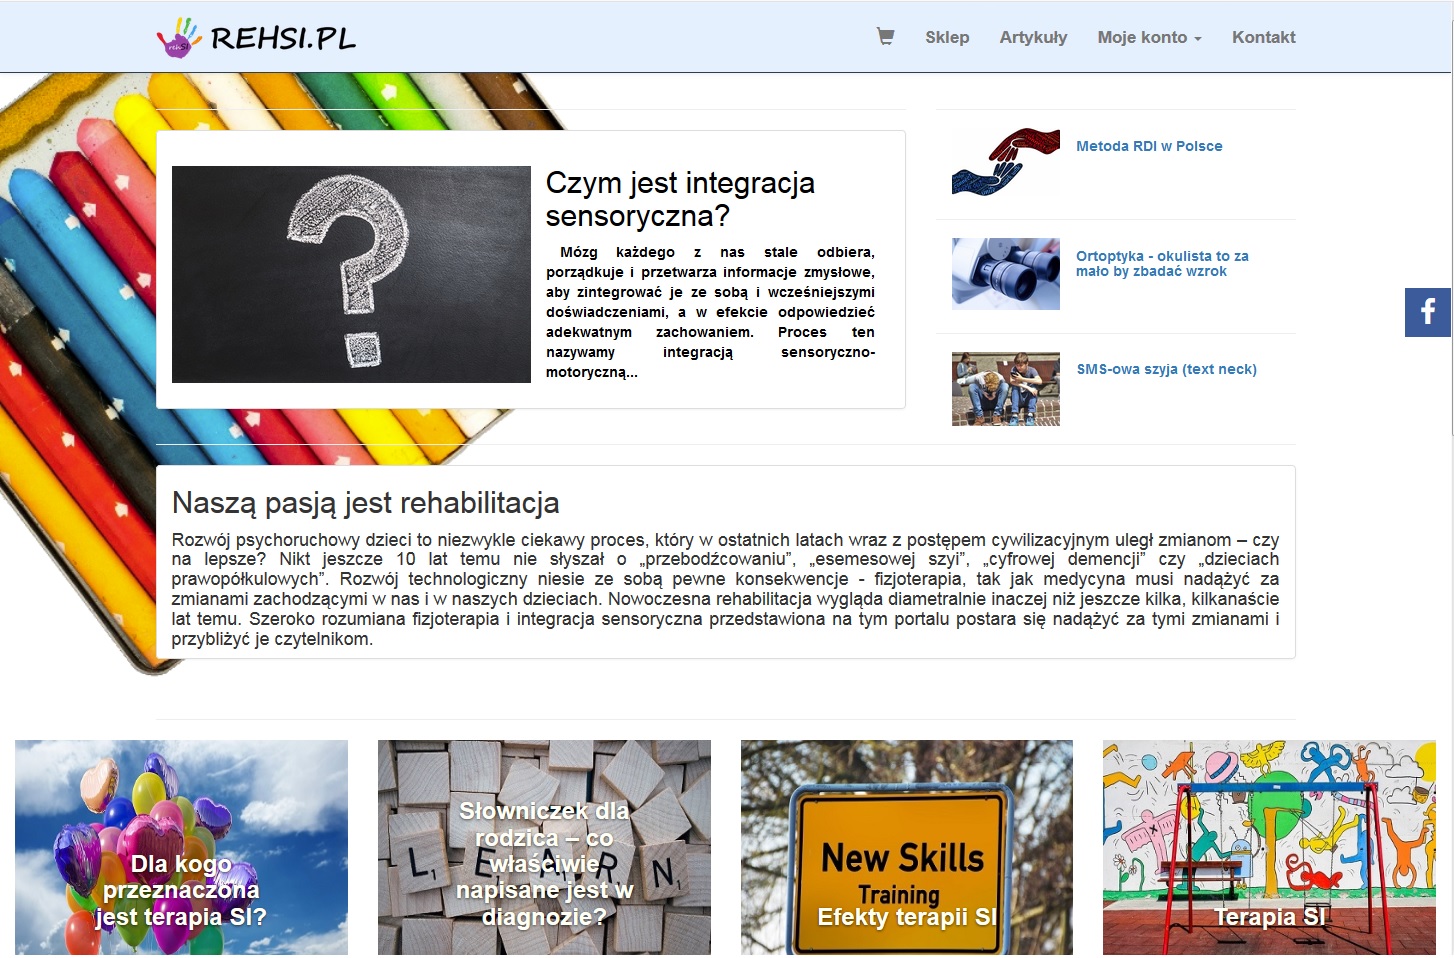
Task: Click the microscope Ortoptyka thumbnail
Action: click(1006, 274)
